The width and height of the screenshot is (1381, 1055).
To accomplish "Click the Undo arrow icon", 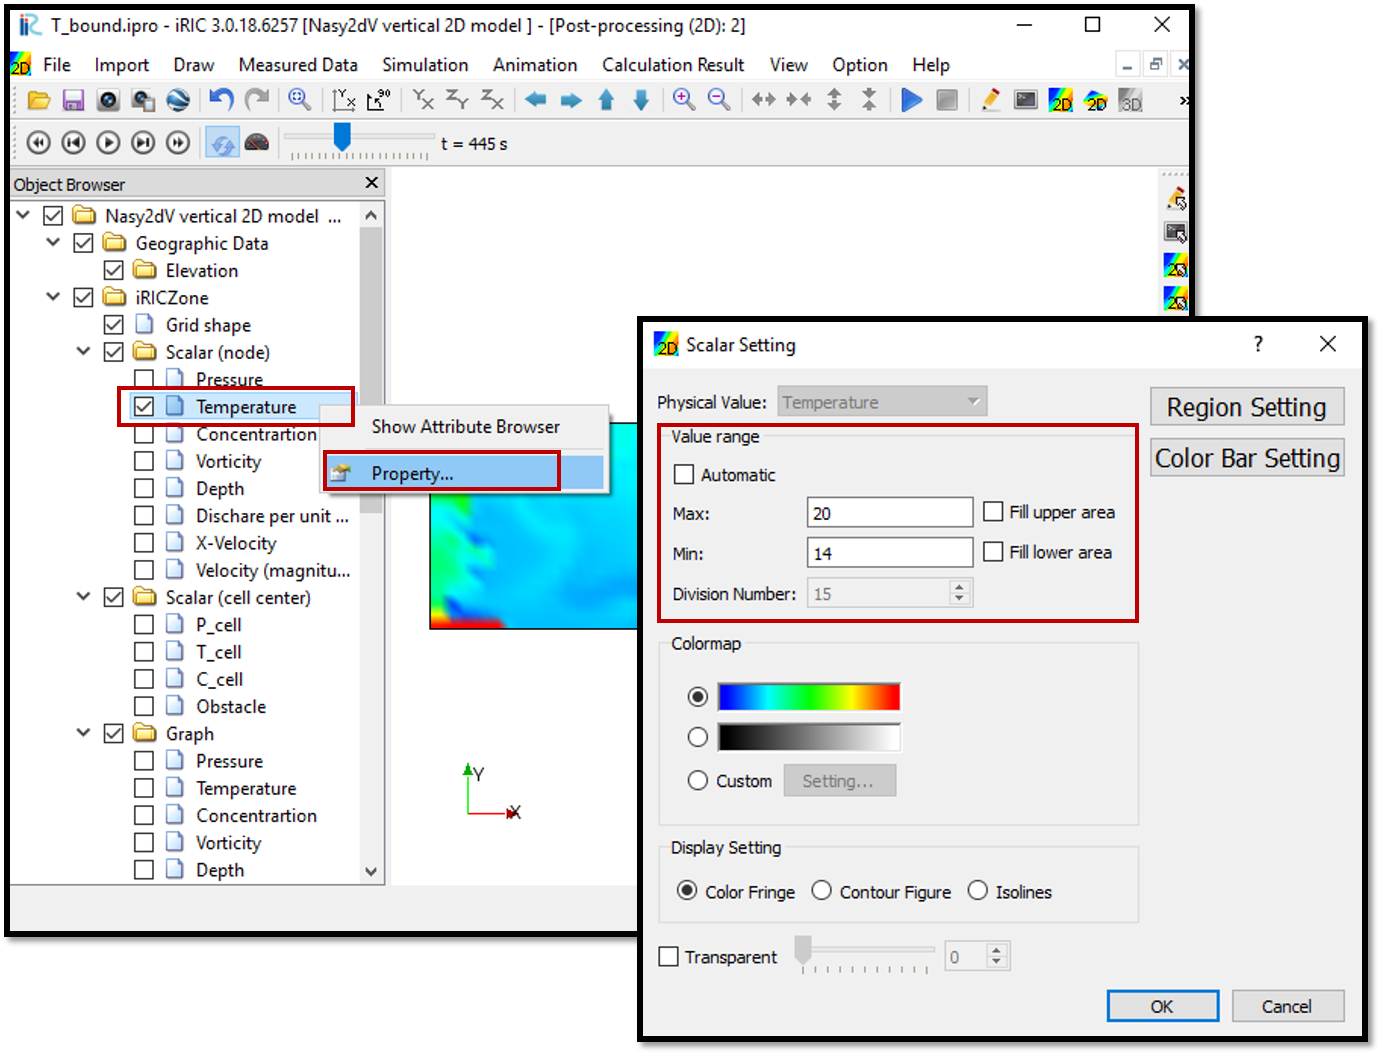I will tap(221, 99).
